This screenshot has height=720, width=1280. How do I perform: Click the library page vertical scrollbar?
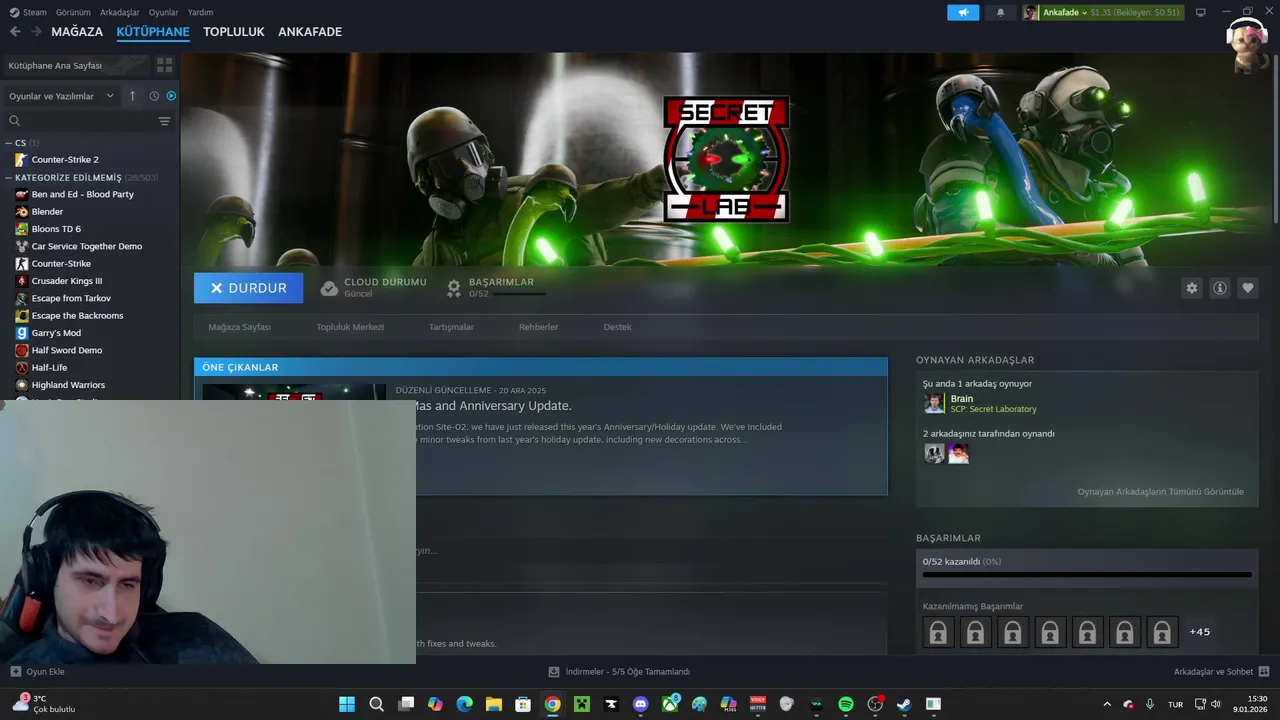[x=1276, y=140]
